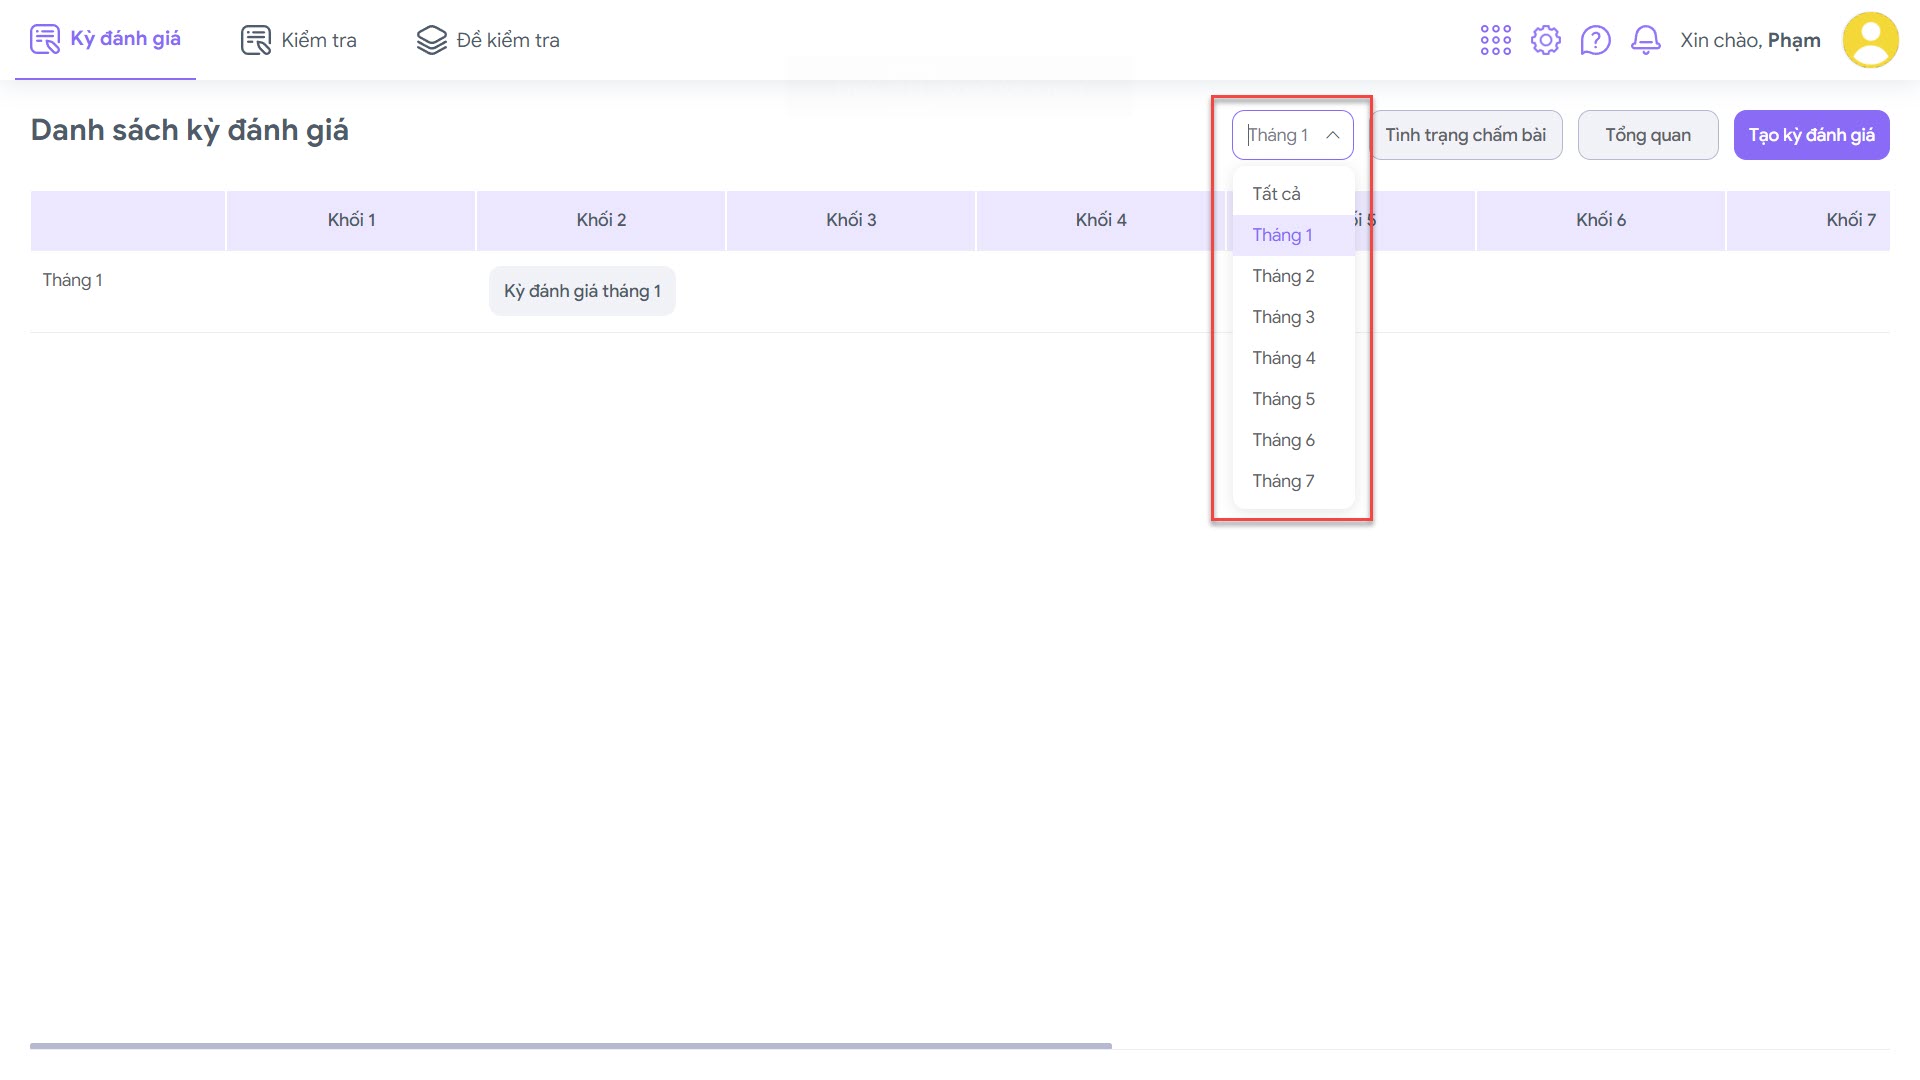
Task: Pick Tháng 7 from the list
Action: (1283, 481)
